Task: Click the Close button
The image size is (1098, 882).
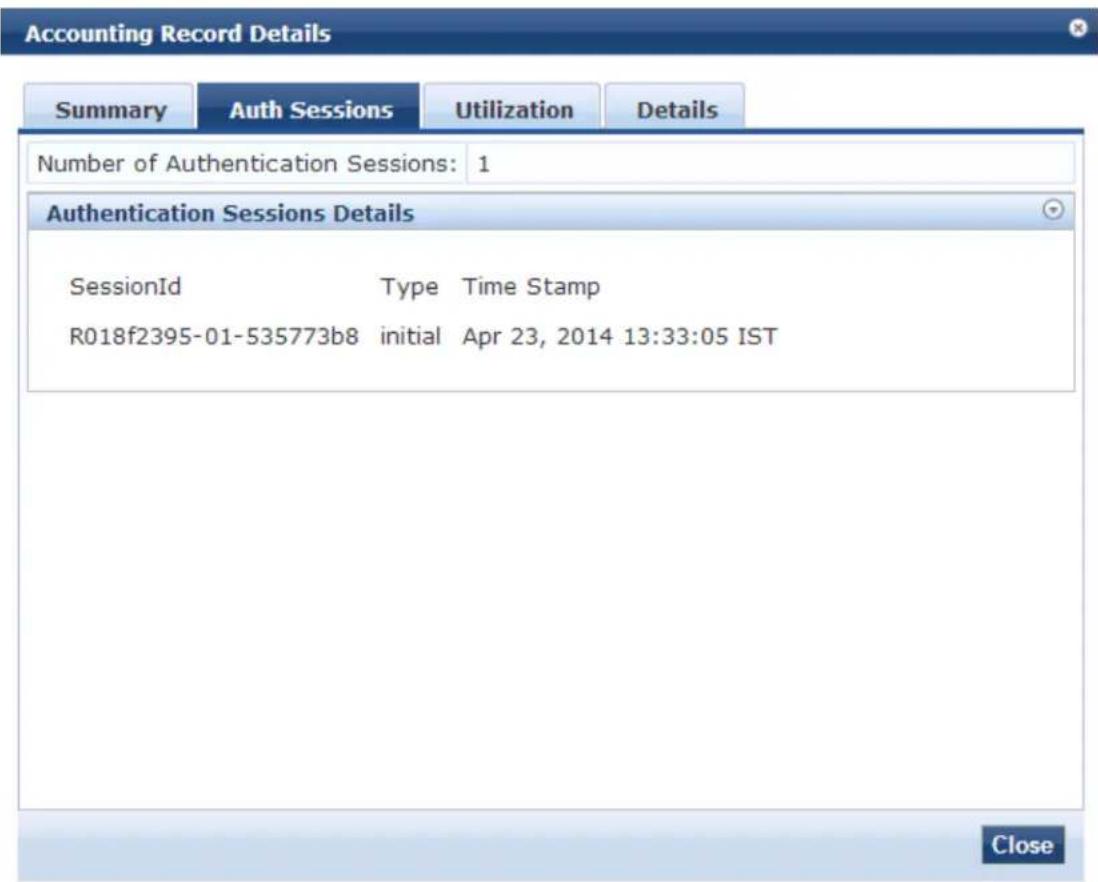Action: 1022,845
